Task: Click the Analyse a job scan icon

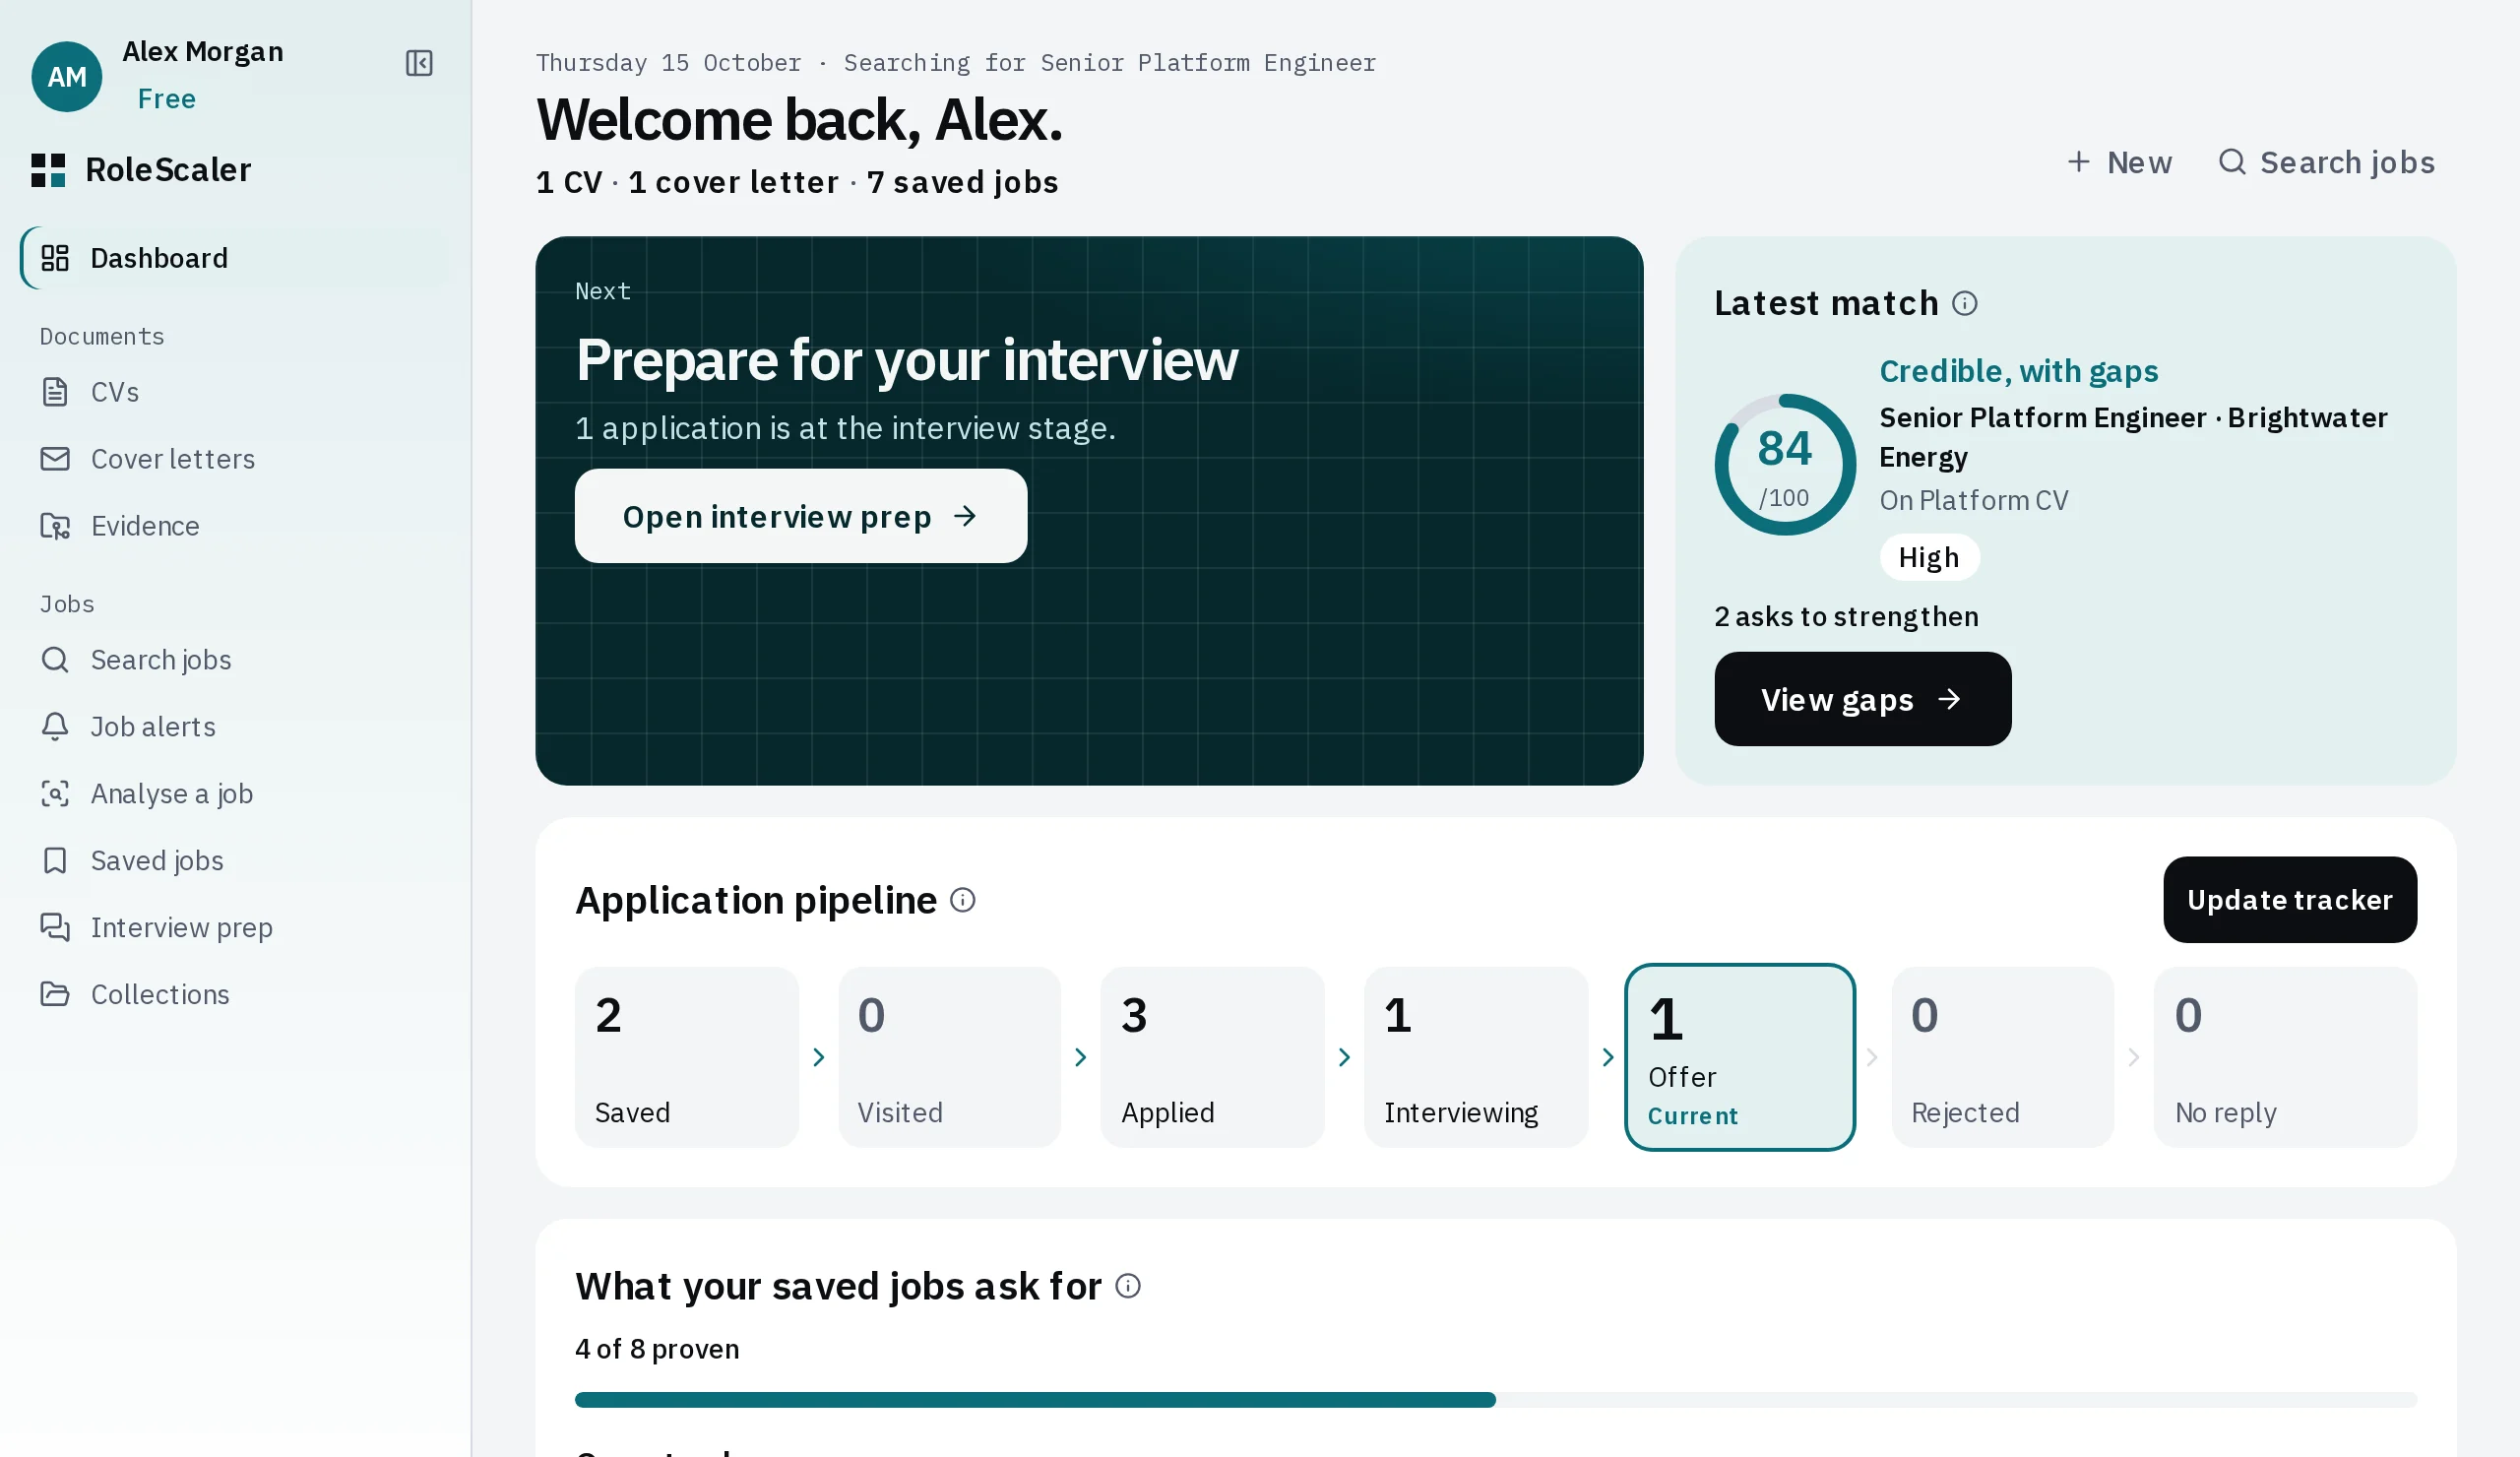Action: coord(55,794)
